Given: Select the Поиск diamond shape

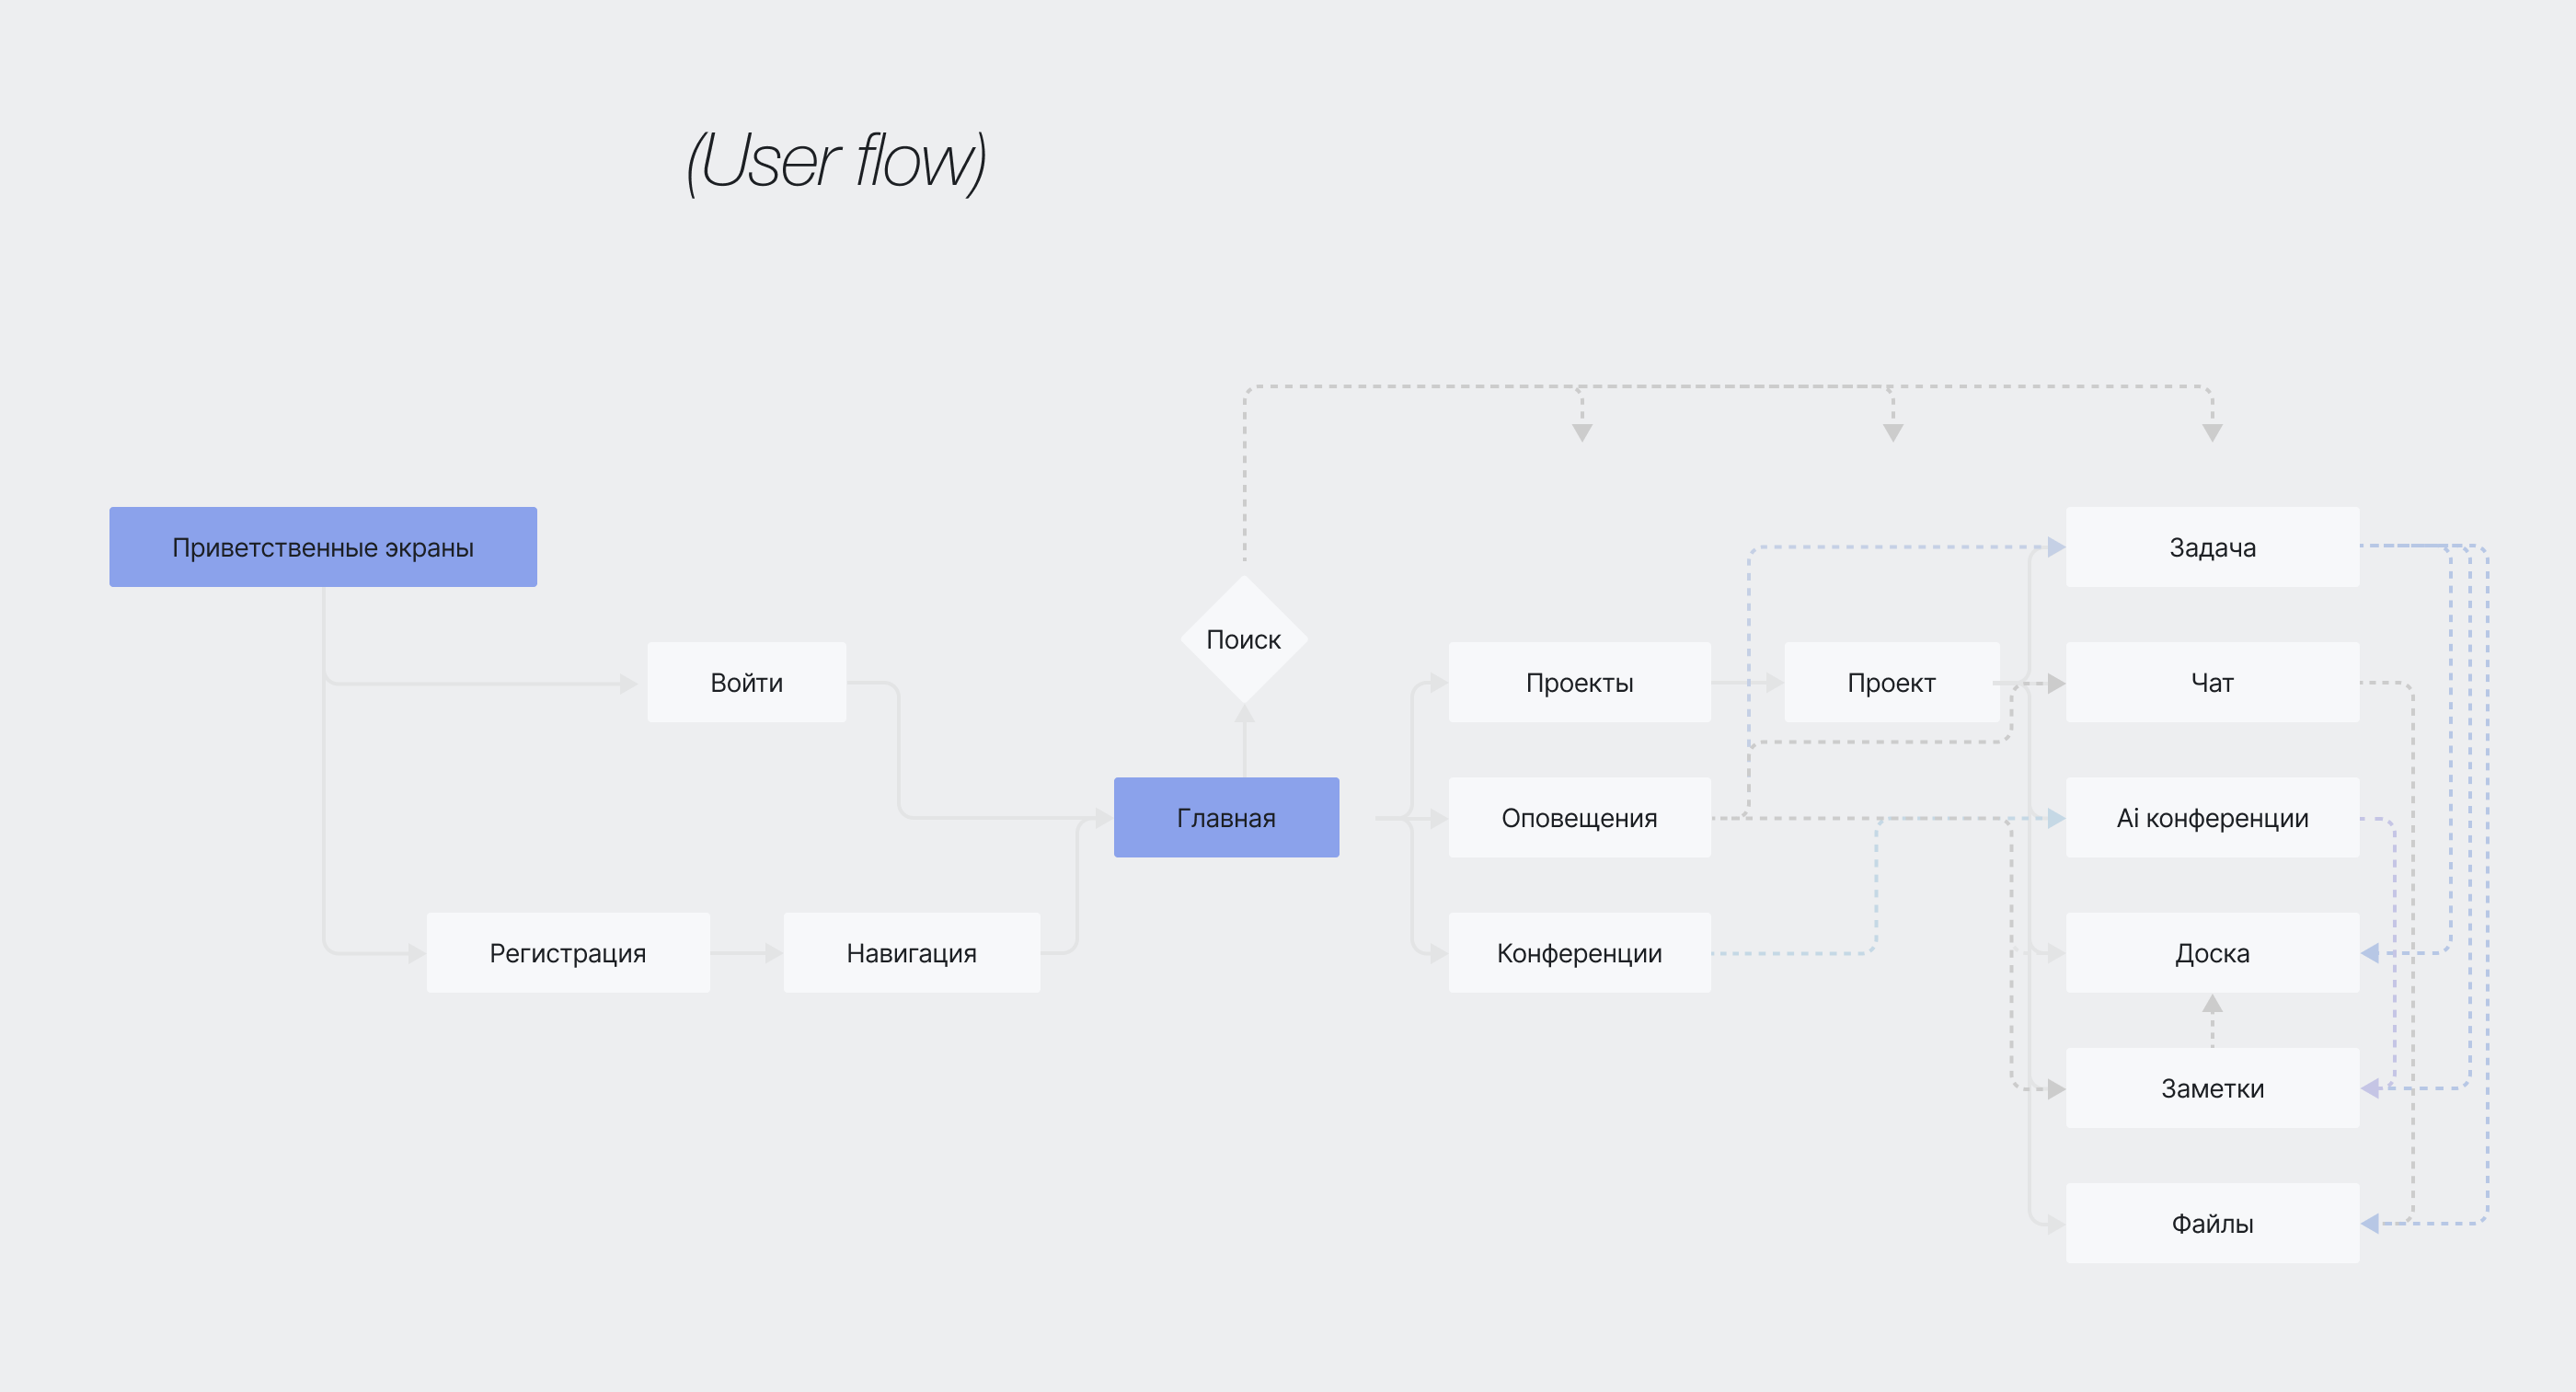Looking at the screenshot, I should pos(1243,639).
